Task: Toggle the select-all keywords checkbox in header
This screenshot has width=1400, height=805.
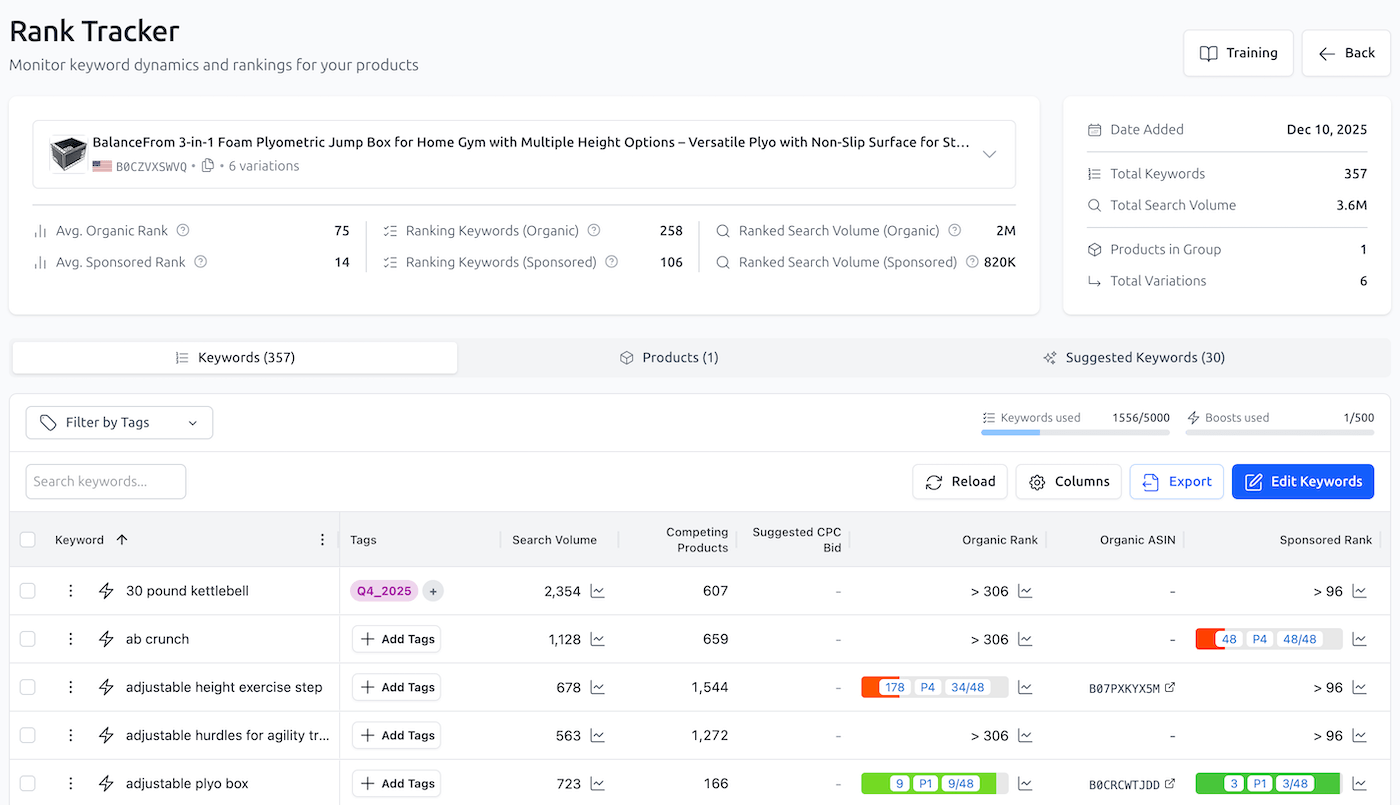Action: pos(28,540)
